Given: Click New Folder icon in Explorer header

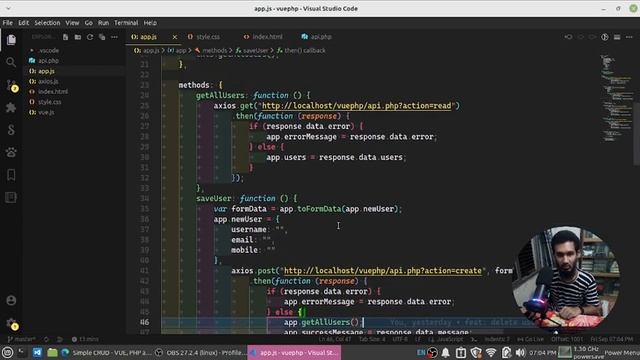Looking at the screenshot, I should tap(78, 37).
